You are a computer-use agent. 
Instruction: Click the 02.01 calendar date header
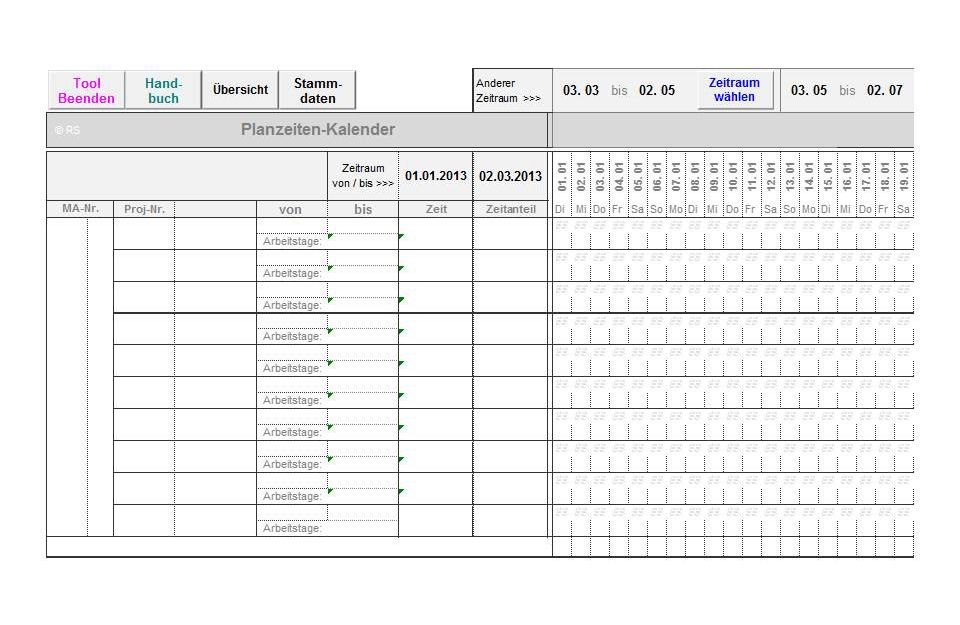[x=581, y=176]
